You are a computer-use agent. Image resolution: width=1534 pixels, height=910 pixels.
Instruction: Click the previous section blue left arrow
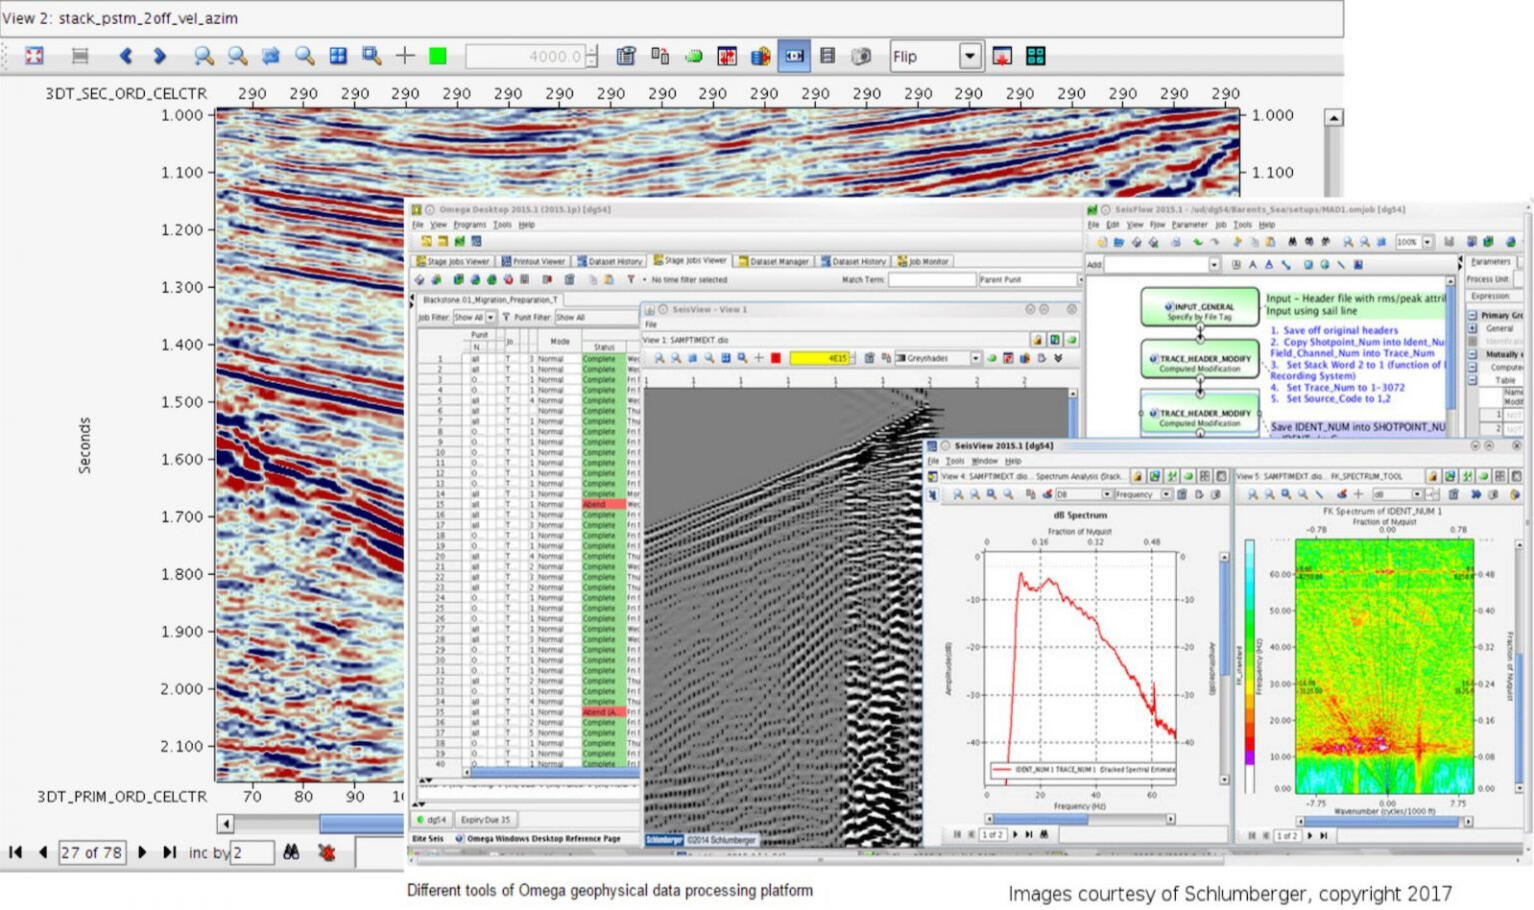coord(126,56)
